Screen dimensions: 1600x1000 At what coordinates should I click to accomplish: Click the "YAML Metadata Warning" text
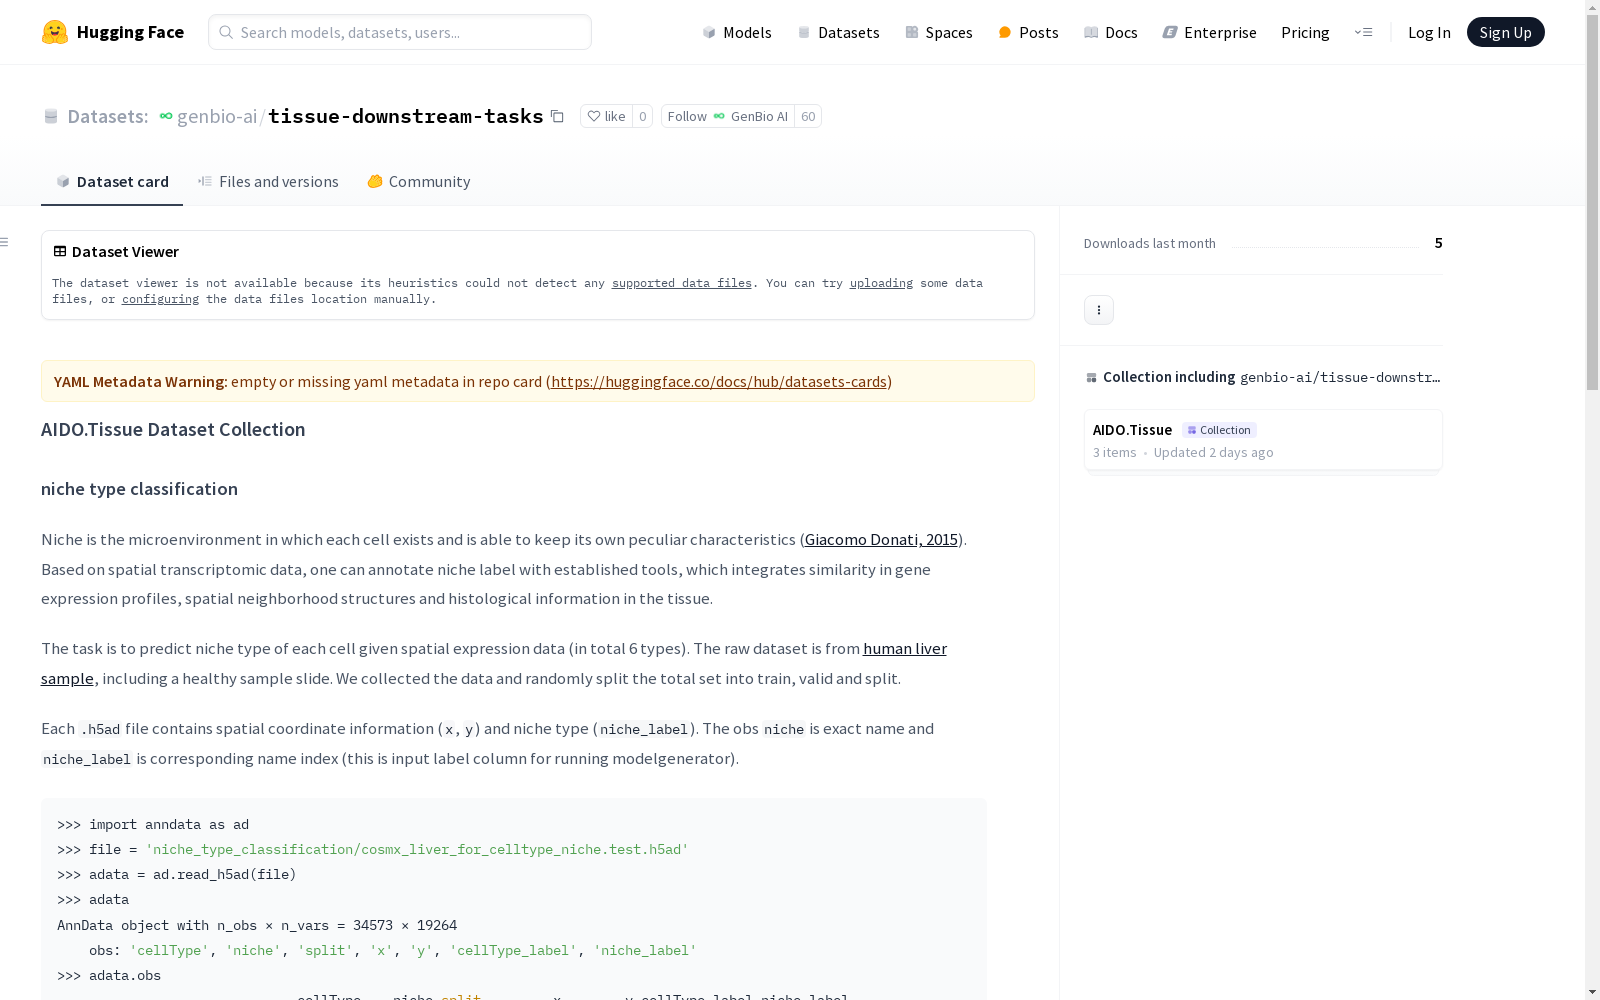tap(139, 382)
